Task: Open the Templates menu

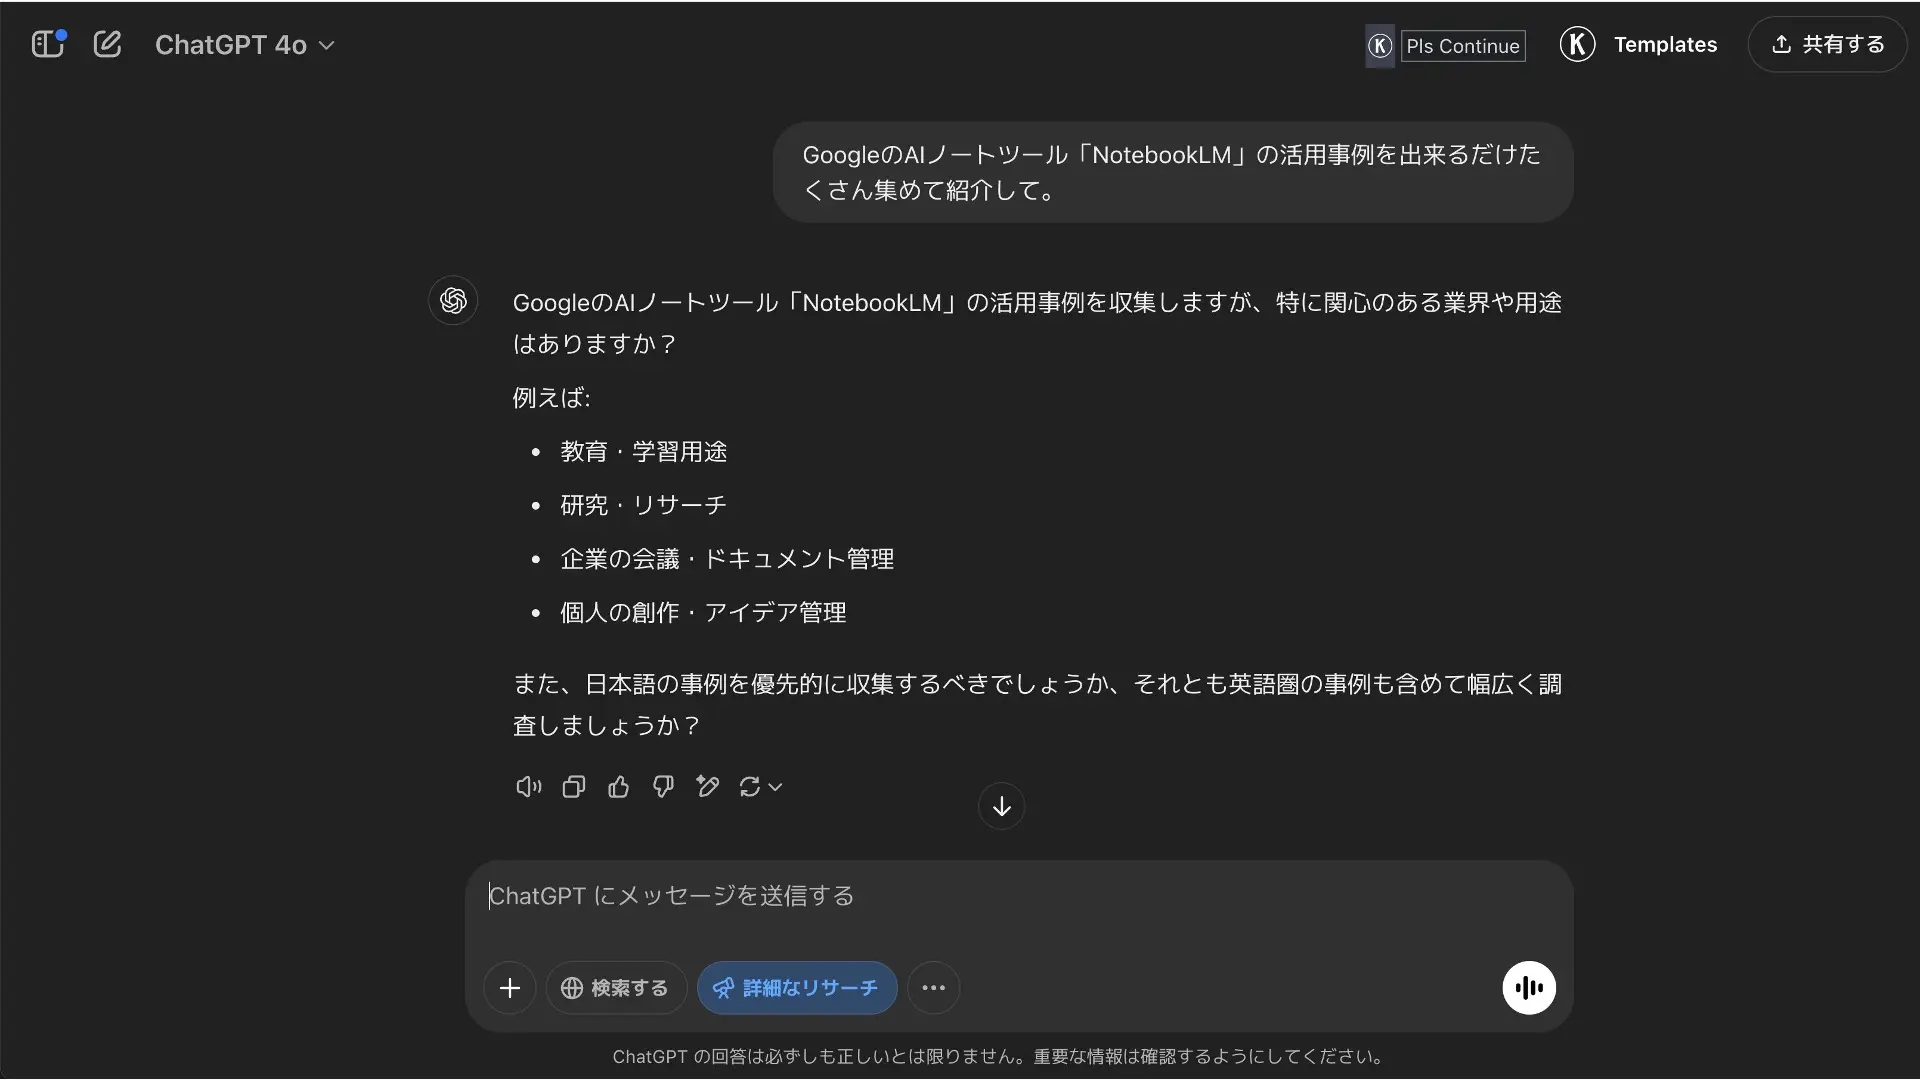Action: click(1665, 45)
